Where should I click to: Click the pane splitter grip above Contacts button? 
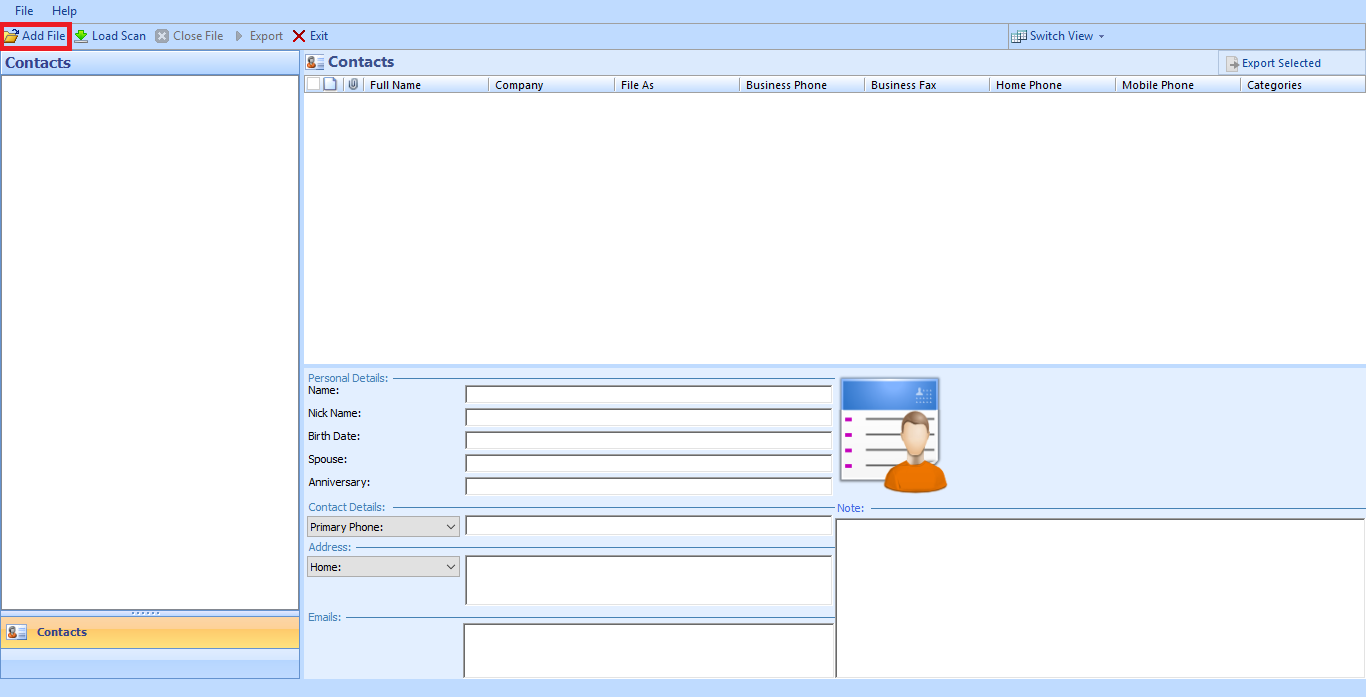(x=146, y=613)
